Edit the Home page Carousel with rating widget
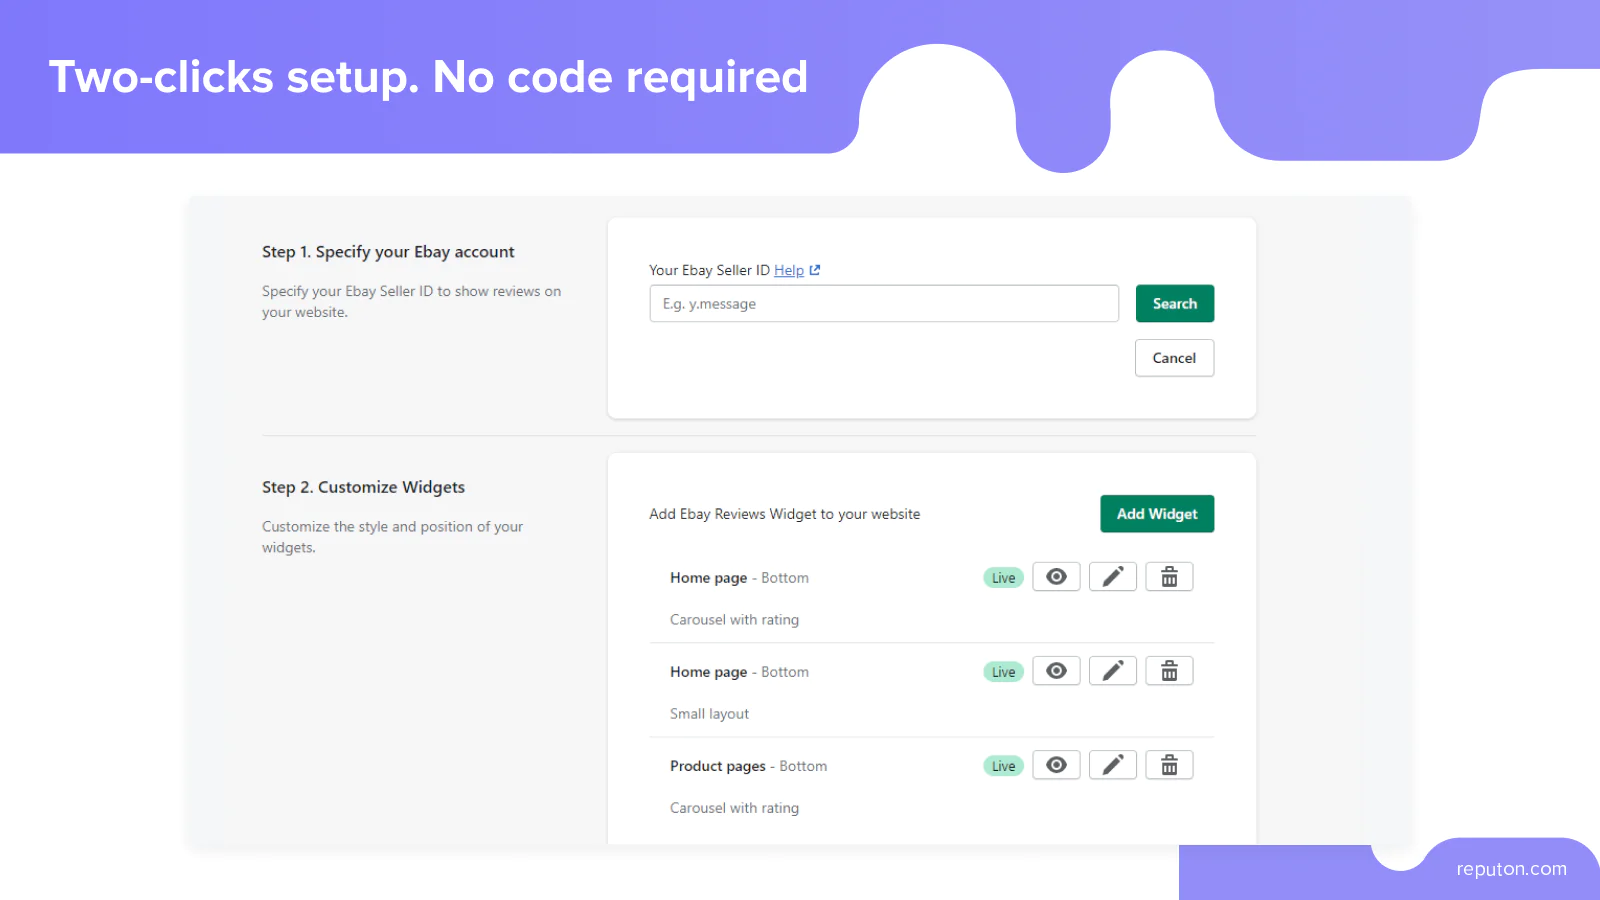This screenshot has width=1600, height=900. [x=1112, y=577]
